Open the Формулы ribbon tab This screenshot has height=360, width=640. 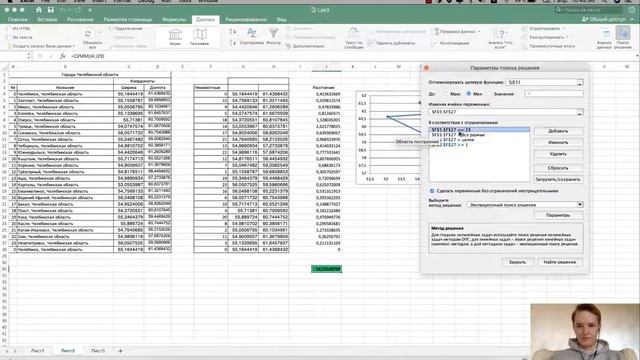click(x=174, y=19)
